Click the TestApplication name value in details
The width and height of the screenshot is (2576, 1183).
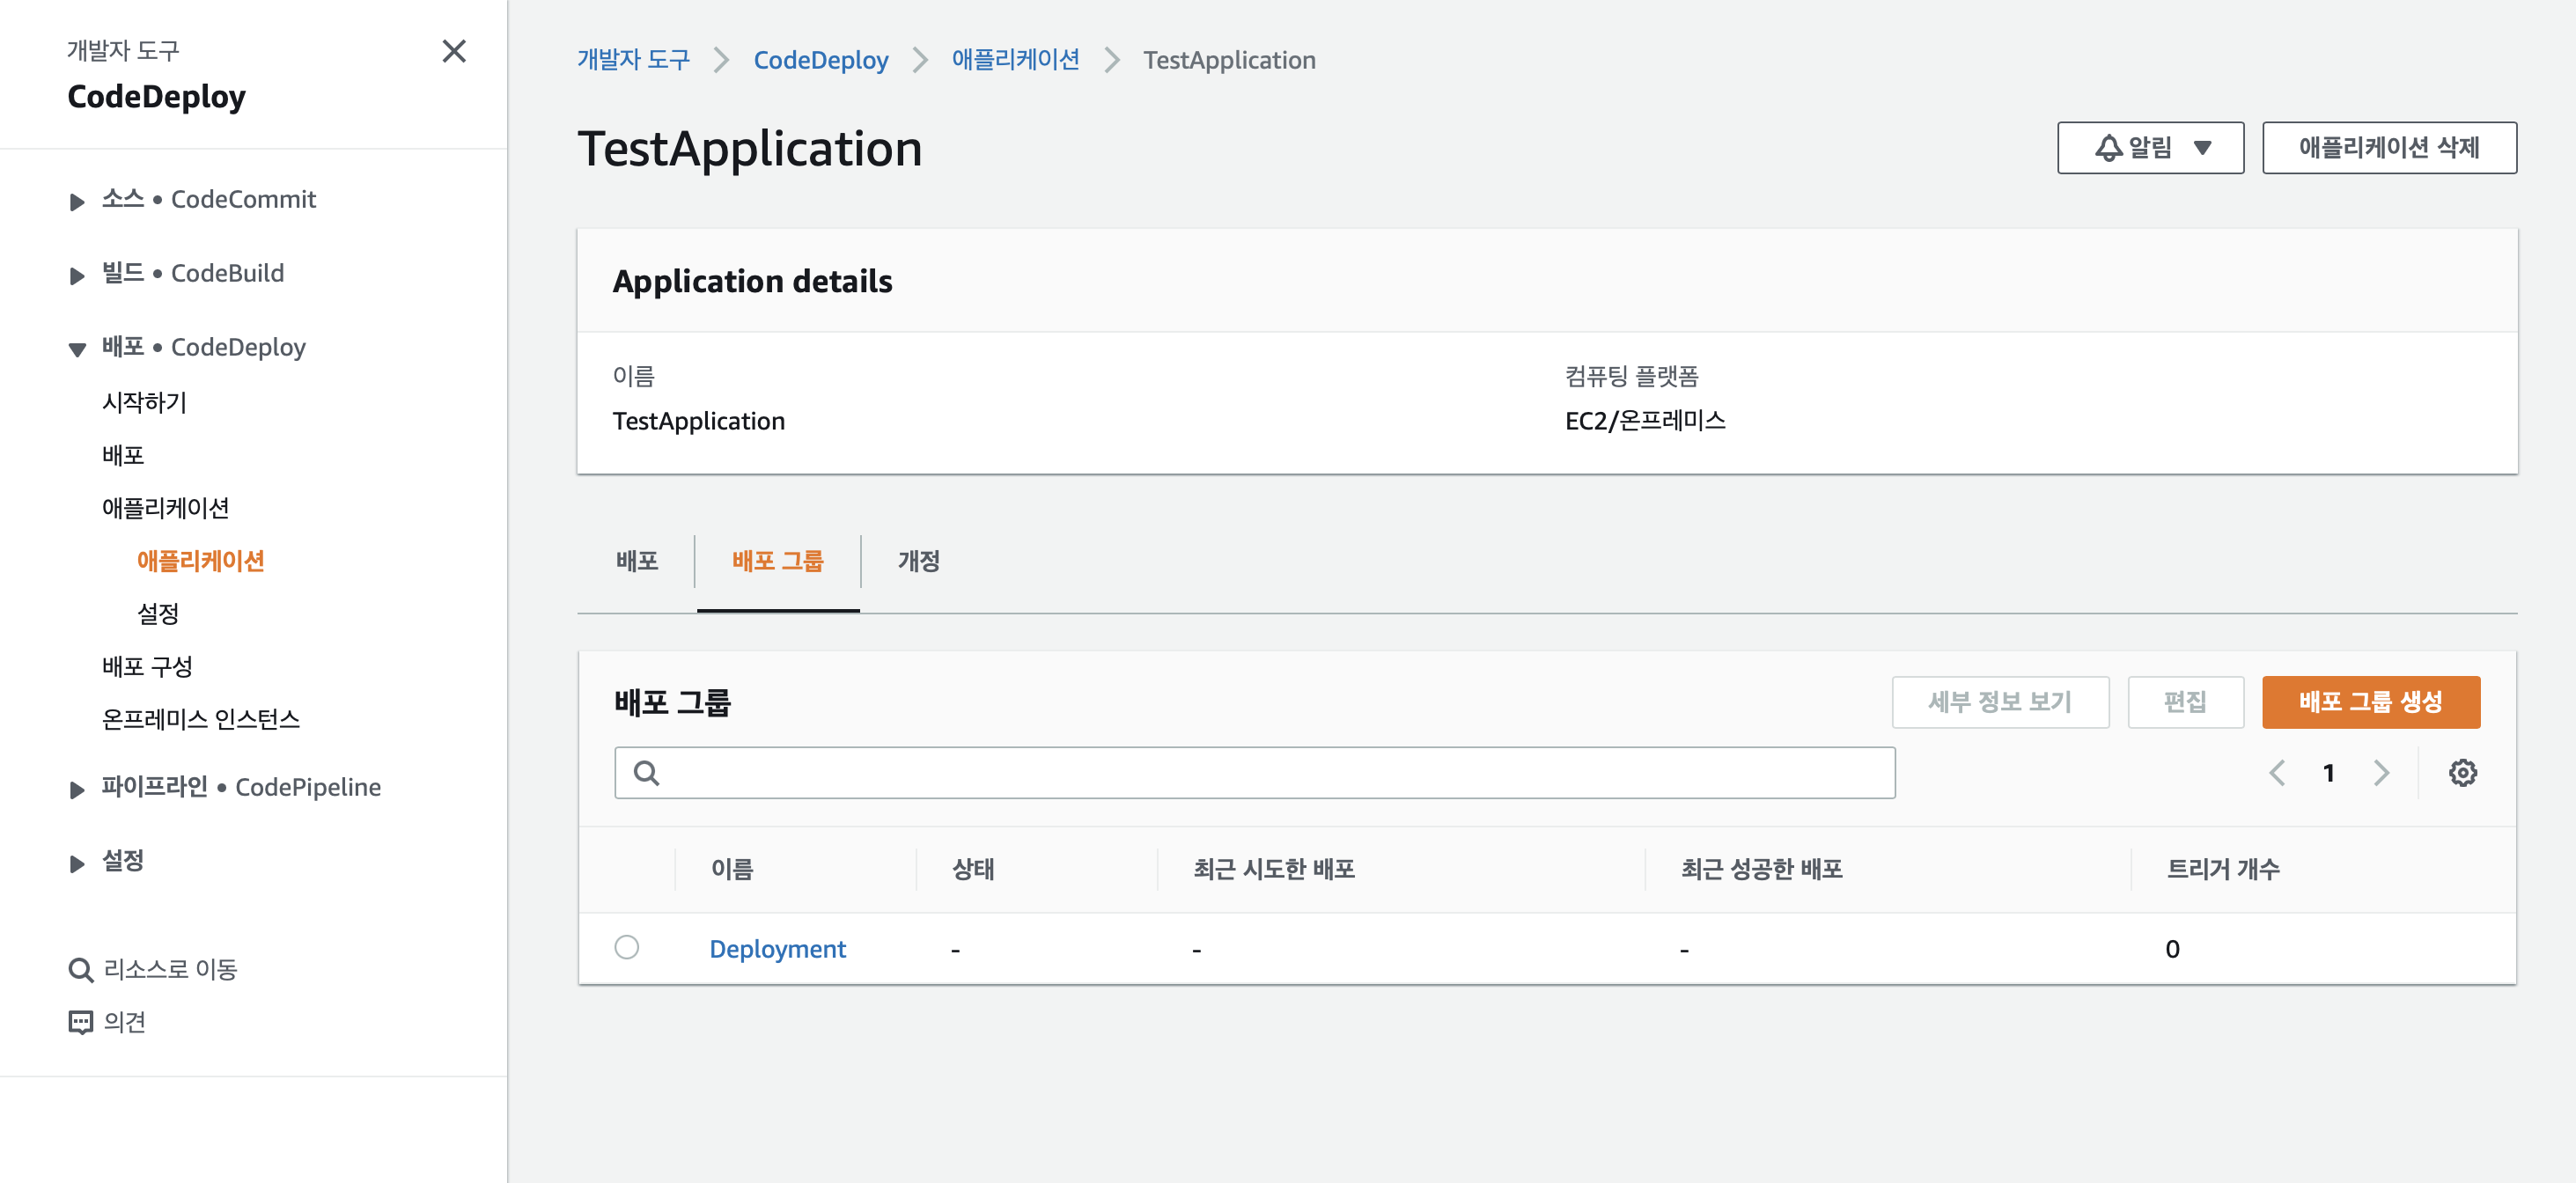point(699,421)
